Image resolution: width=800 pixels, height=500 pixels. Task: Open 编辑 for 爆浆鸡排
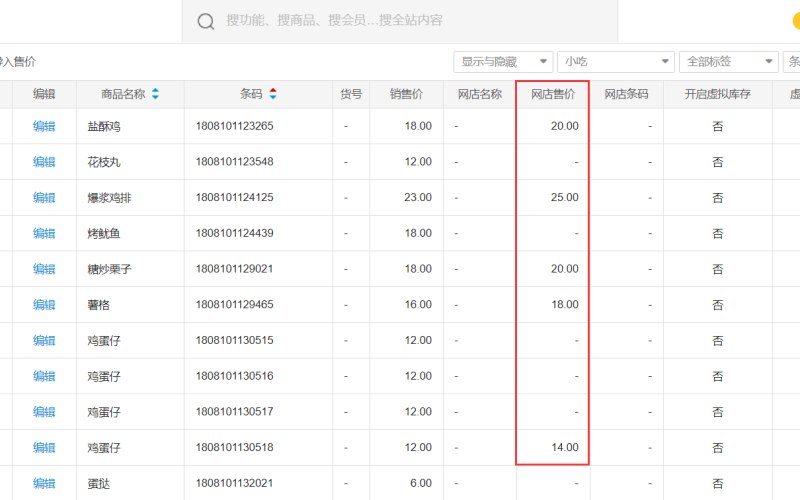44,197
